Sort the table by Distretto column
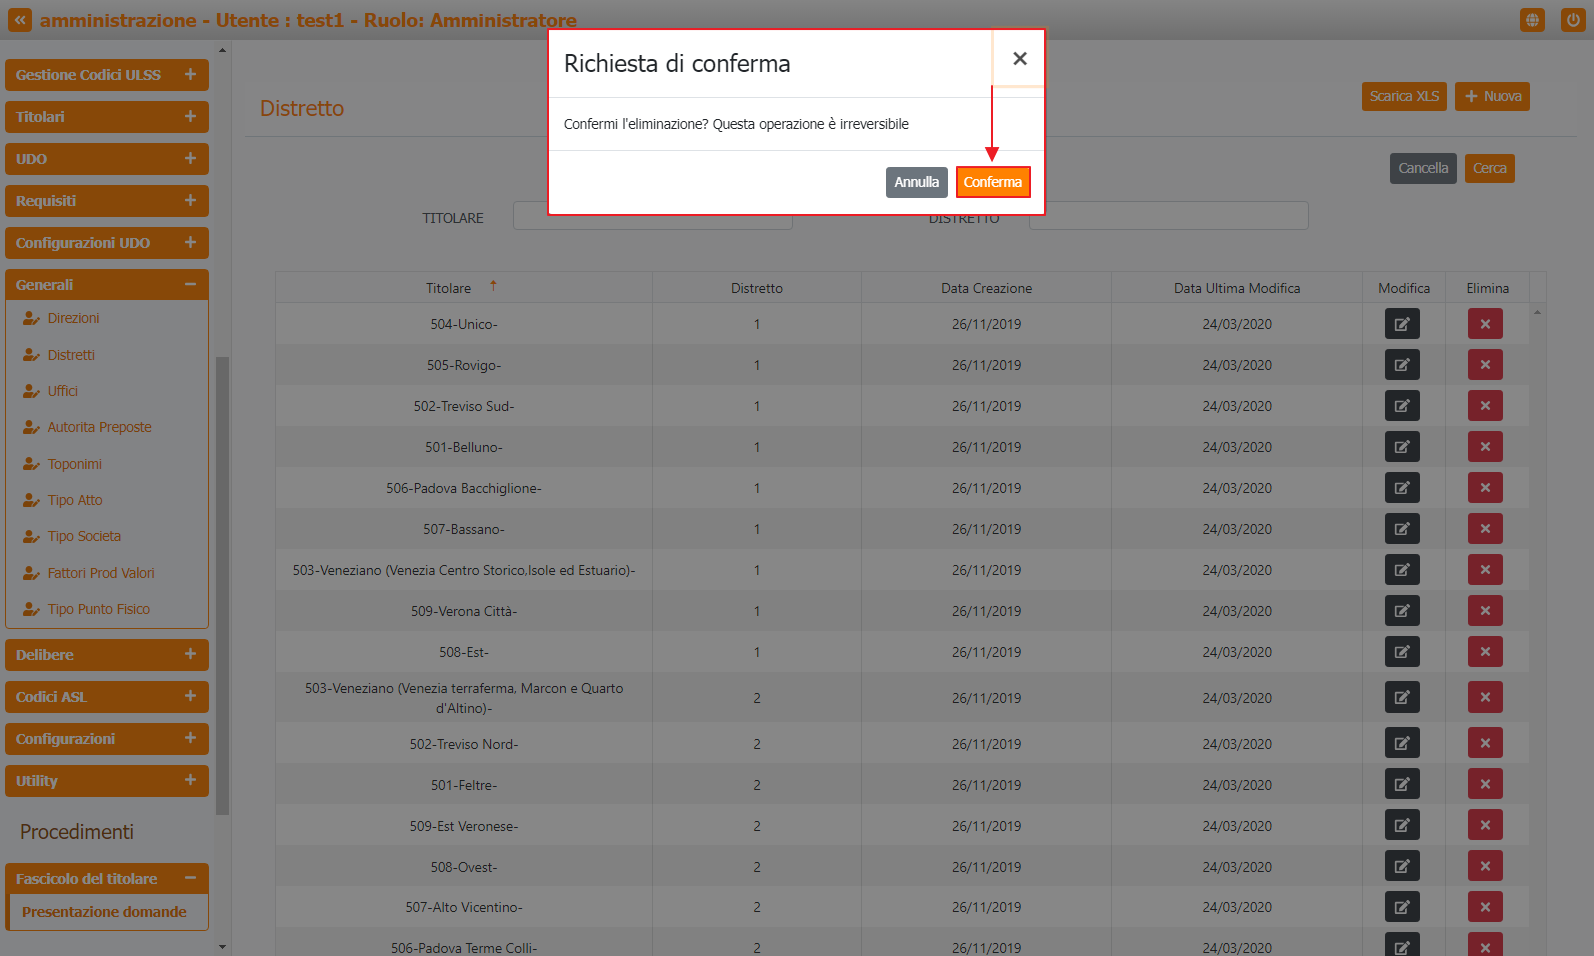Screen dimensions: 1594x956 [x=757, y=288]
